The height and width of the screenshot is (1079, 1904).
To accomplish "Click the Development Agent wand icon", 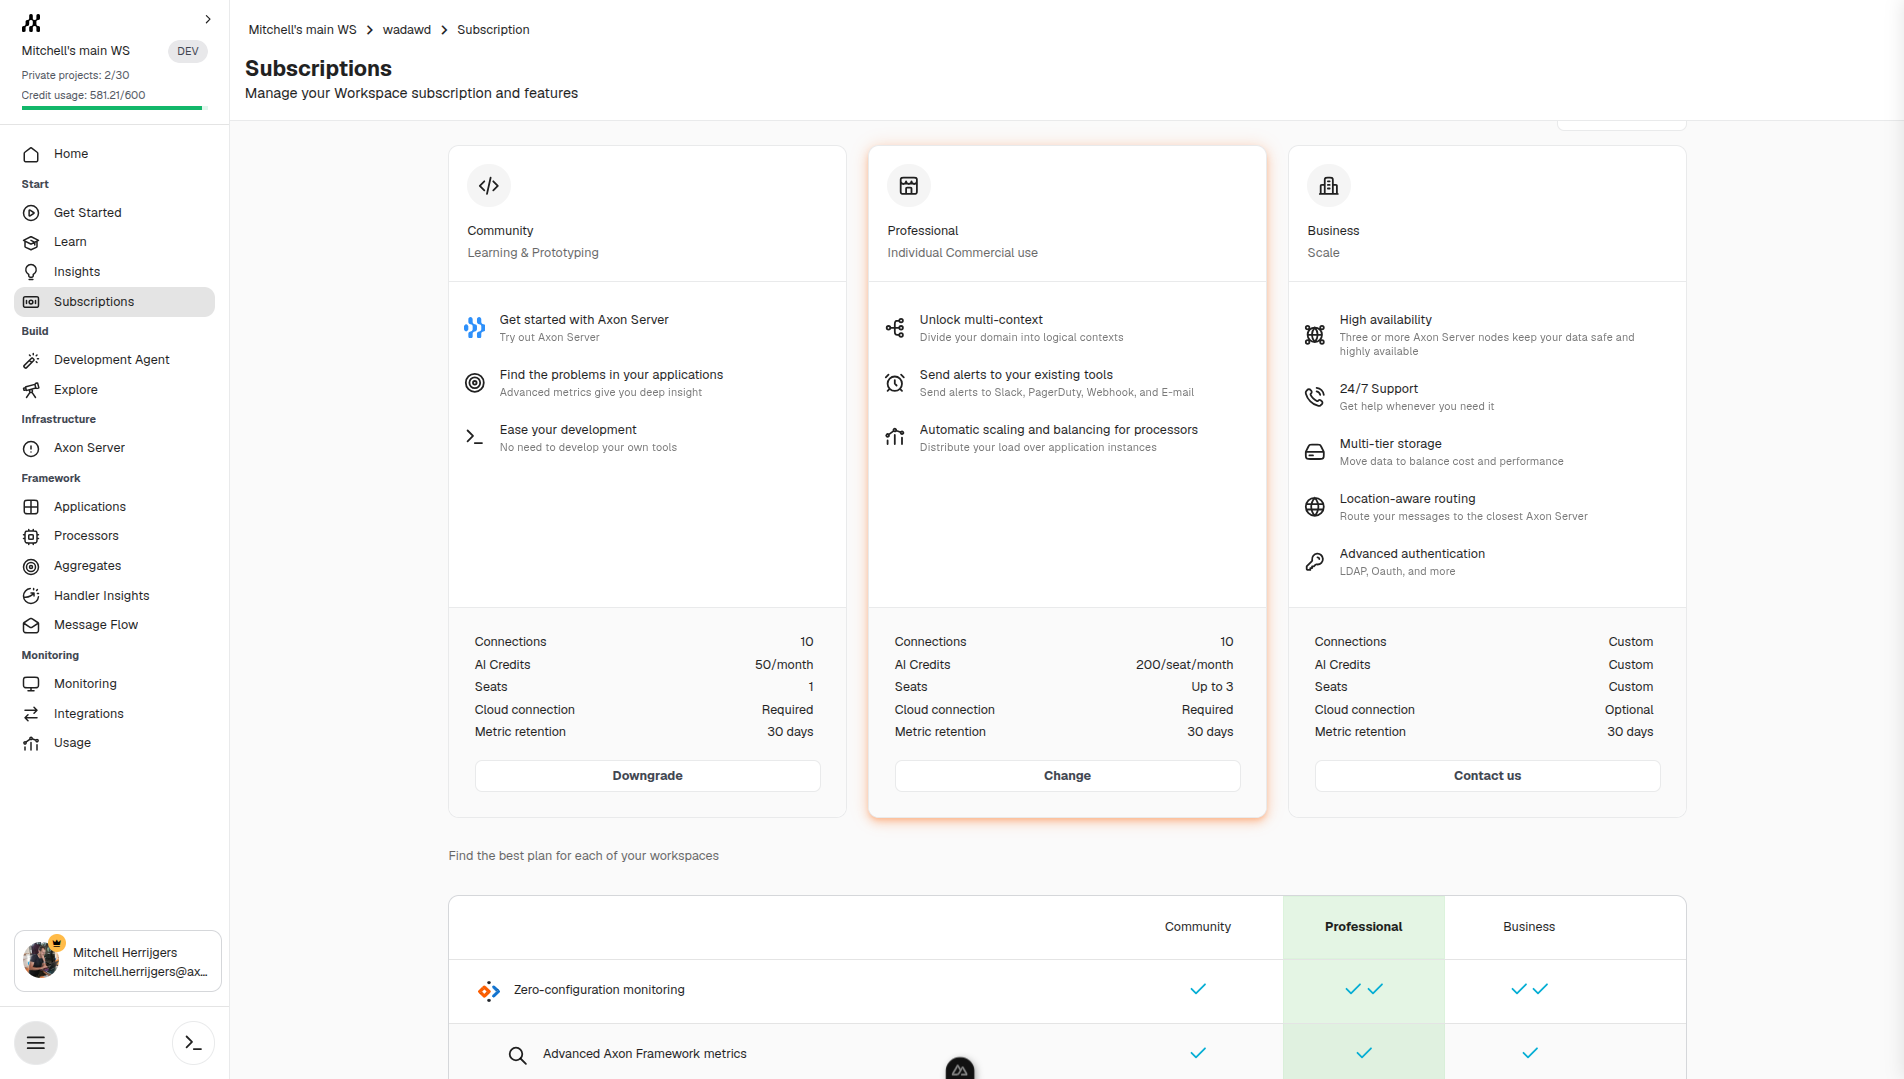I will [x=31, y=360].
